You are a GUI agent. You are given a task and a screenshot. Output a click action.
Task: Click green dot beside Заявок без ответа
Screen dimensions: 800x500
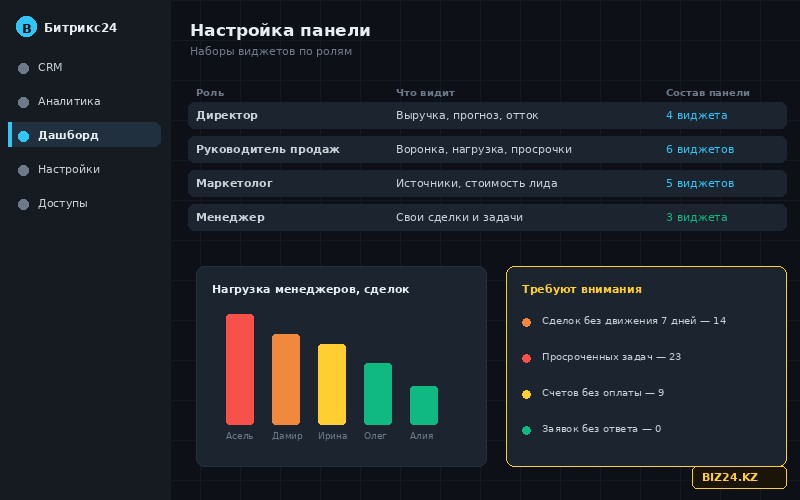pos(527,430)
